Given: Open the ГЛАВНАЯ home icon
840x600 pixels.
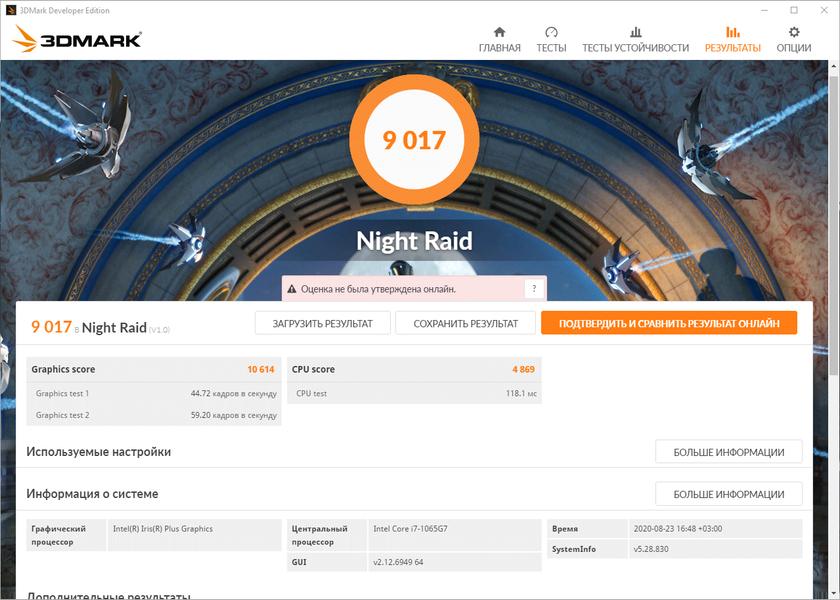Looking at the screenshot, I should tap(499, 32).
